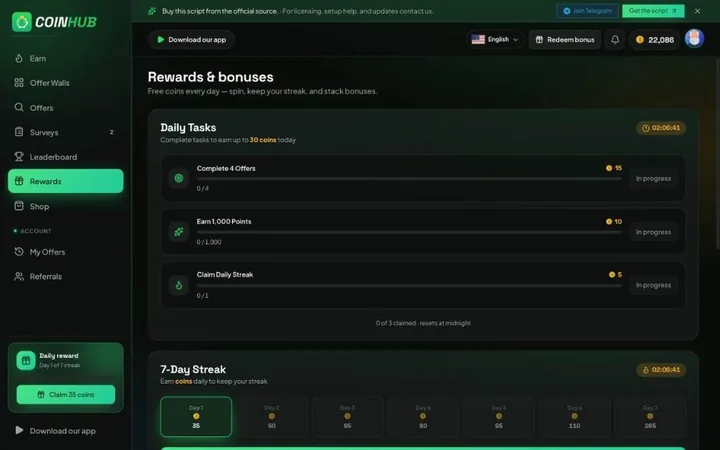Select the Day 5 streak card
The height and width of the screenshot is (450, 720).
pos(499,416)
